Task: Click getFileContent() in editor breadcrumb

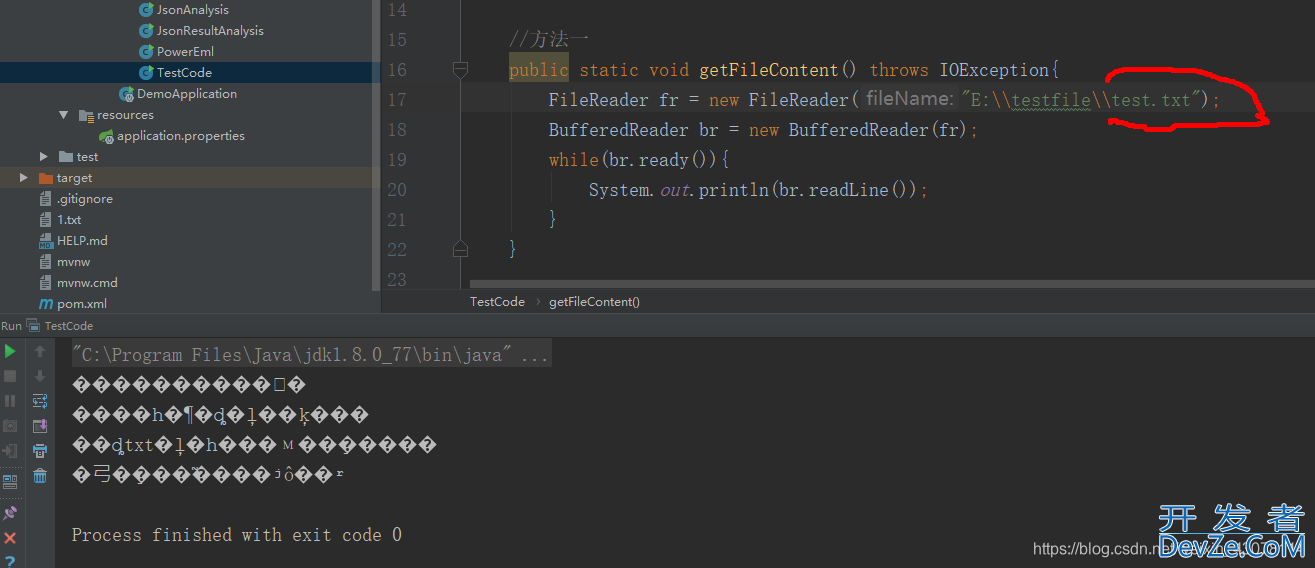Action: pos(594,301)
